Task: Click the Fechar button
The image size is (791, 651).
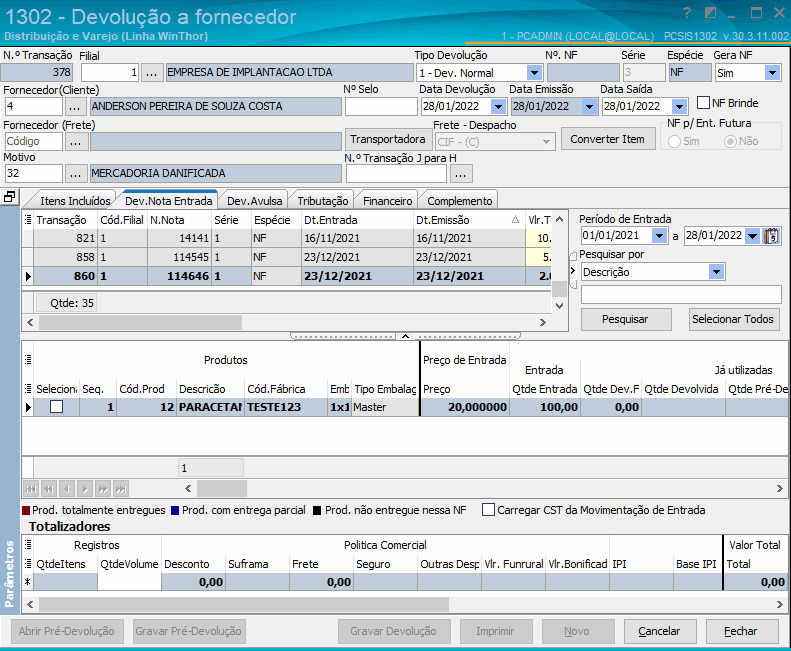Action: point(741,631)
